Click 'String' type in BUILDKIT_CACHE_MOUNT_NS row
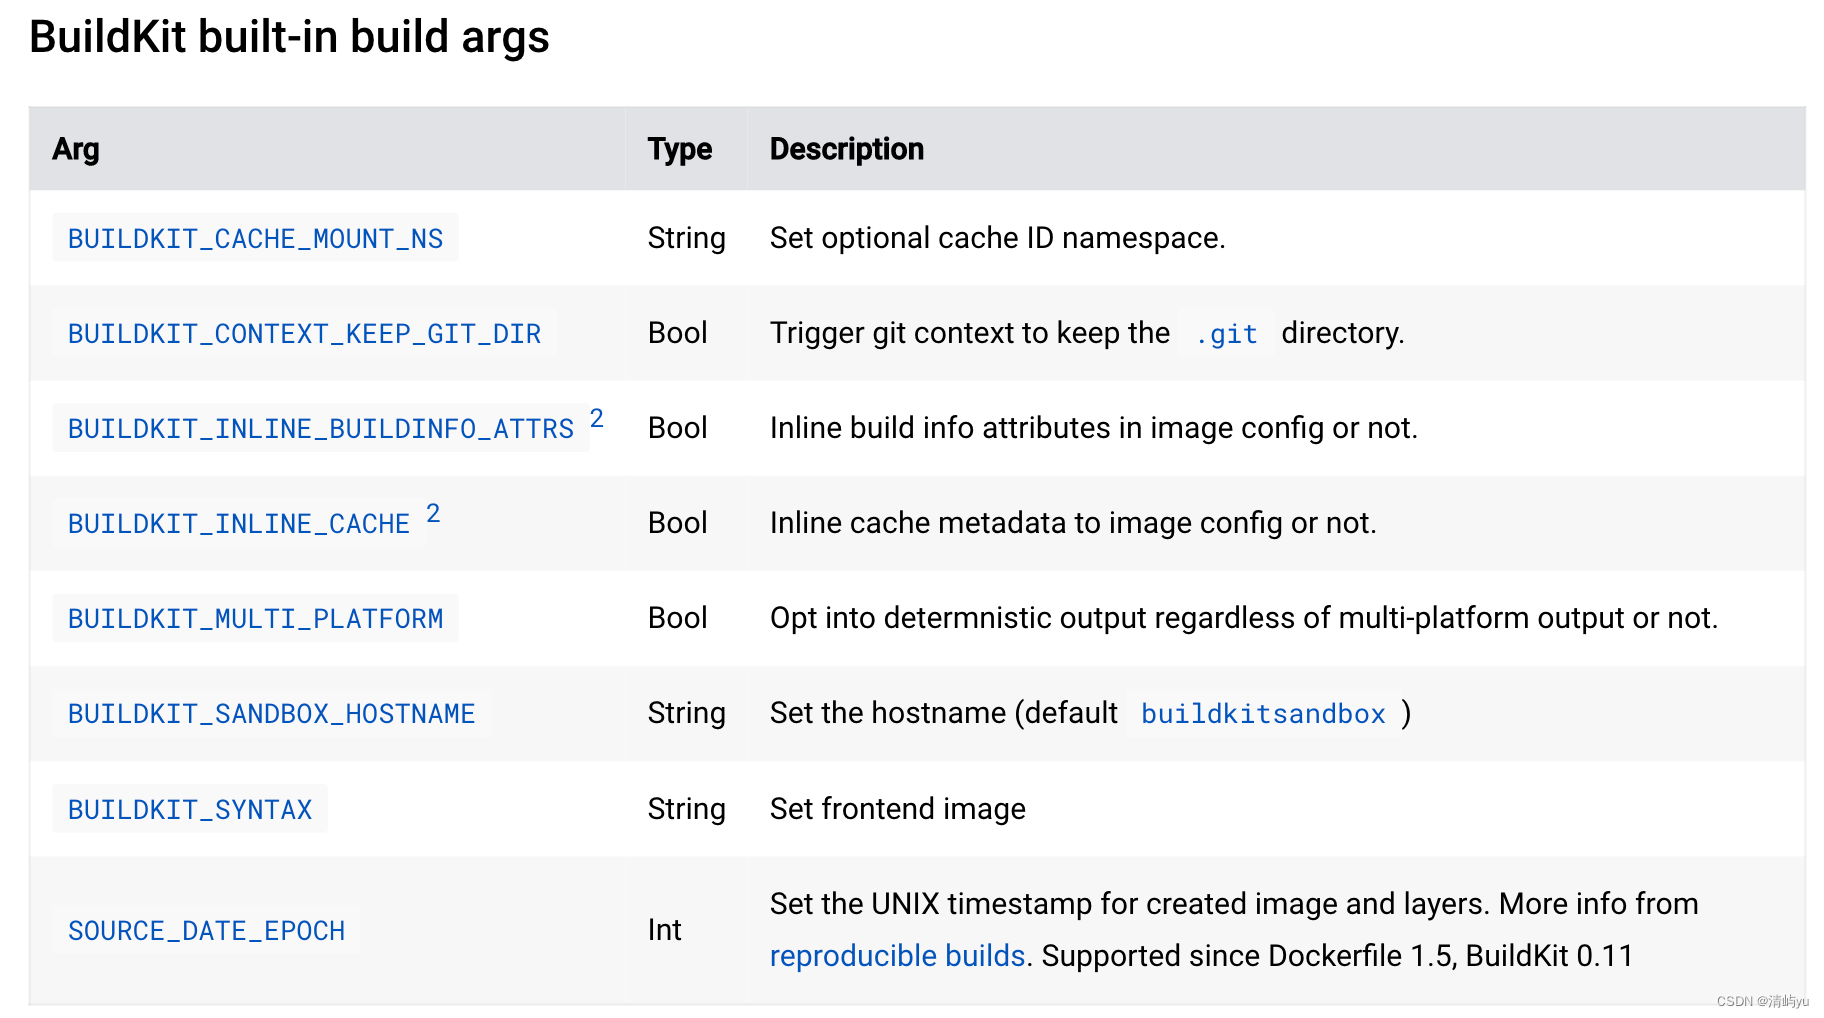 click(686, 238)
